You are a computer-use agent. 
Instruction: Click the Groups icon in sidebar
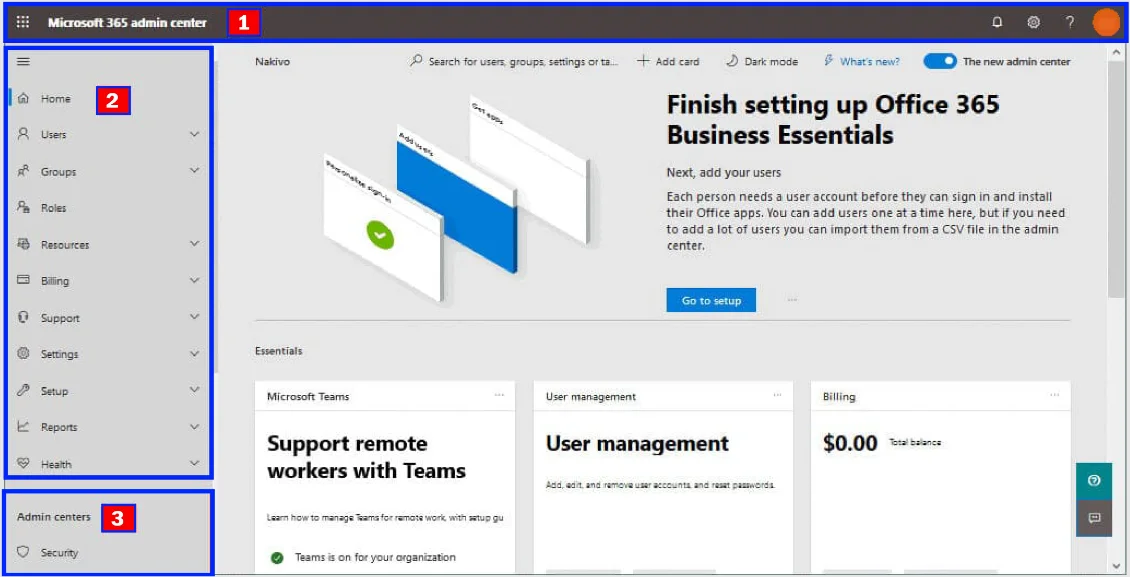24,171
